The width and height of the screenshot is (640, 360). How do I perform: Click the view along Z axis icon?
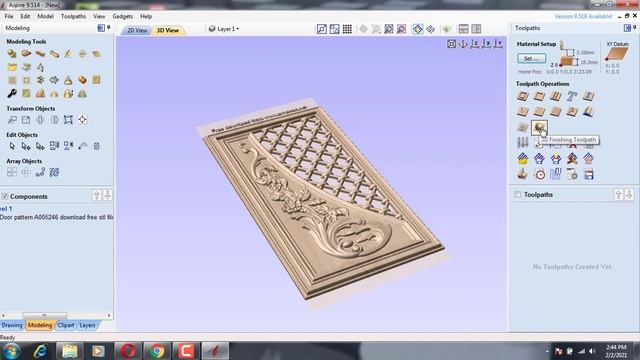[475, 44]
